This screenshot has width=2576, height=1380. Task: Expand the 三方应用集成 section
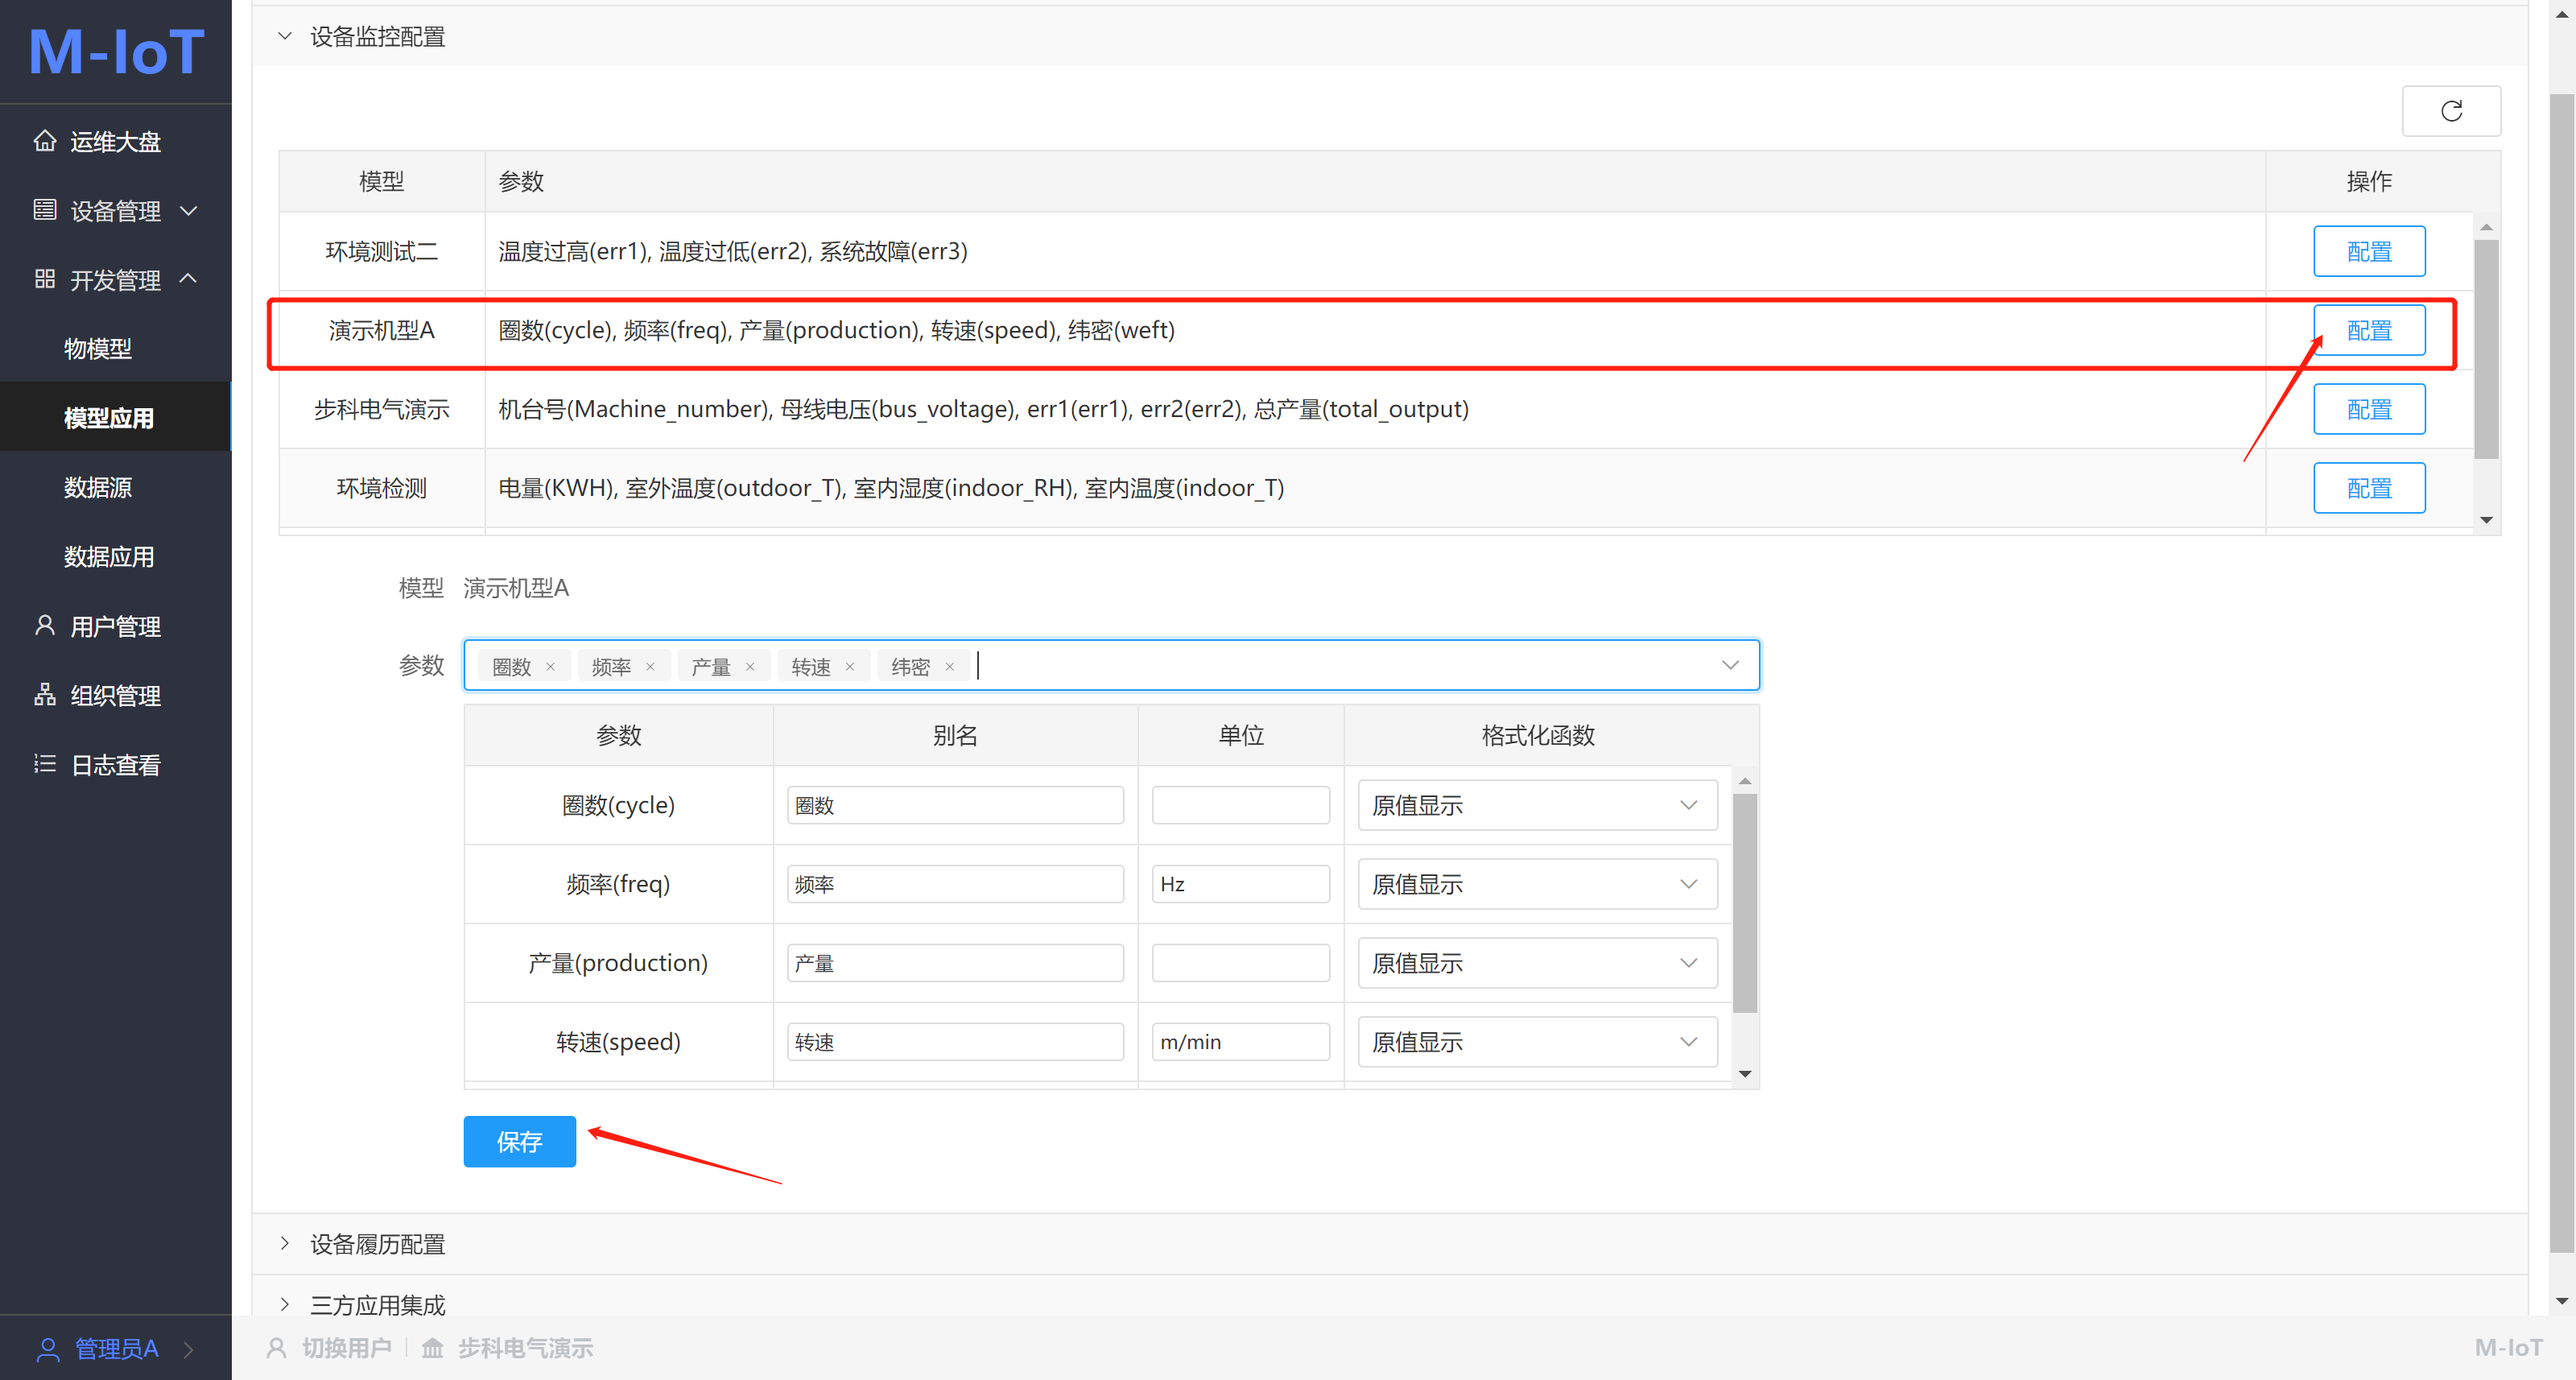point(285,1305)
